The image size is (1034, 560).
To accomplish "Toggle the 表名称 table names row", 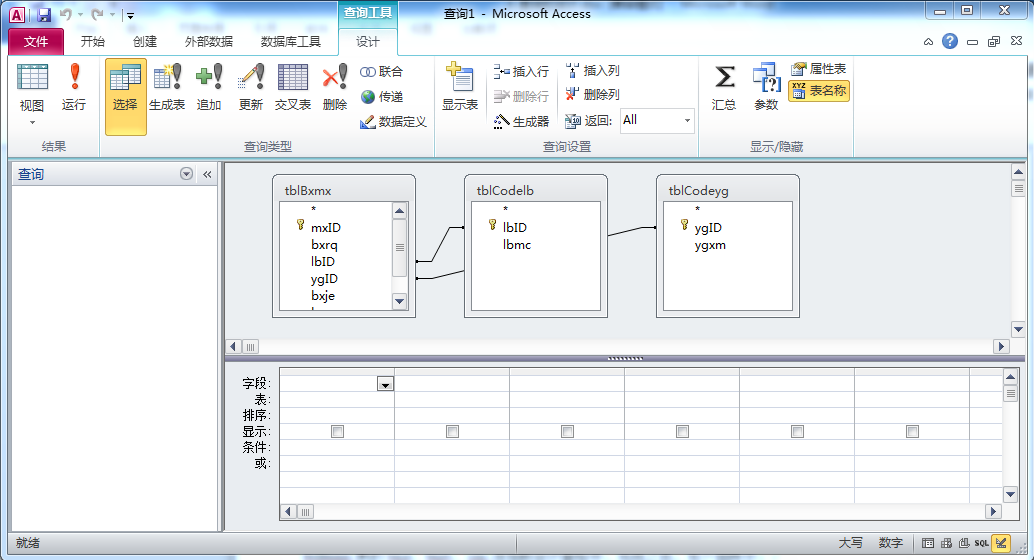I will pos(818,91).
